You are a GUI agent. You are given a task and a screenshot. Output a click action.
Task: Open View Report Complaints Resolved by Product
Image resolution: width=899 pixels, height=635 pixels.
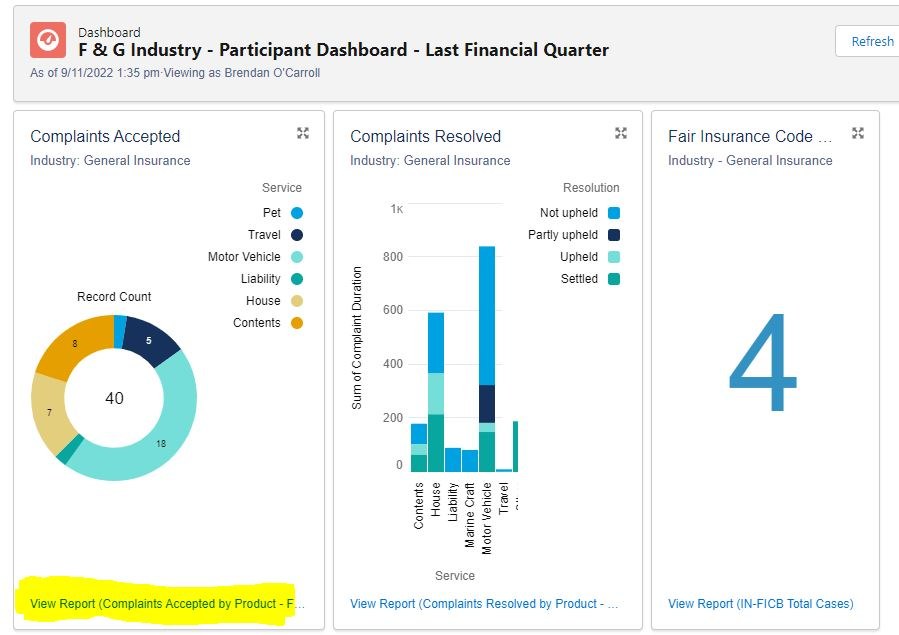click(484, 603)
